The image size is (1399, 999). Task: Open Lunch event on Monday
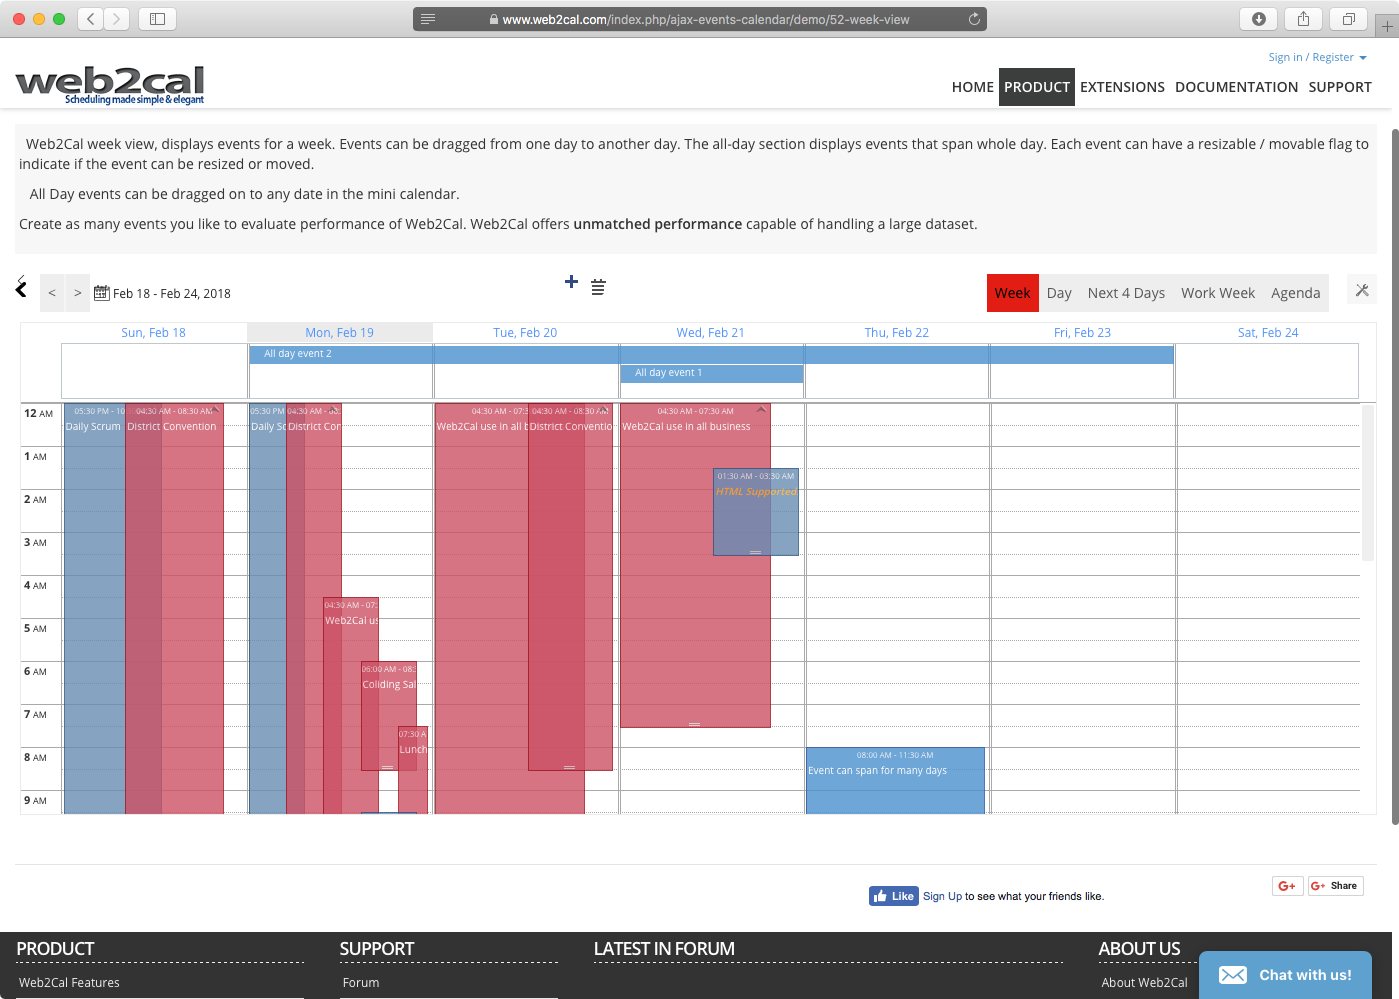tap(413, 769)
